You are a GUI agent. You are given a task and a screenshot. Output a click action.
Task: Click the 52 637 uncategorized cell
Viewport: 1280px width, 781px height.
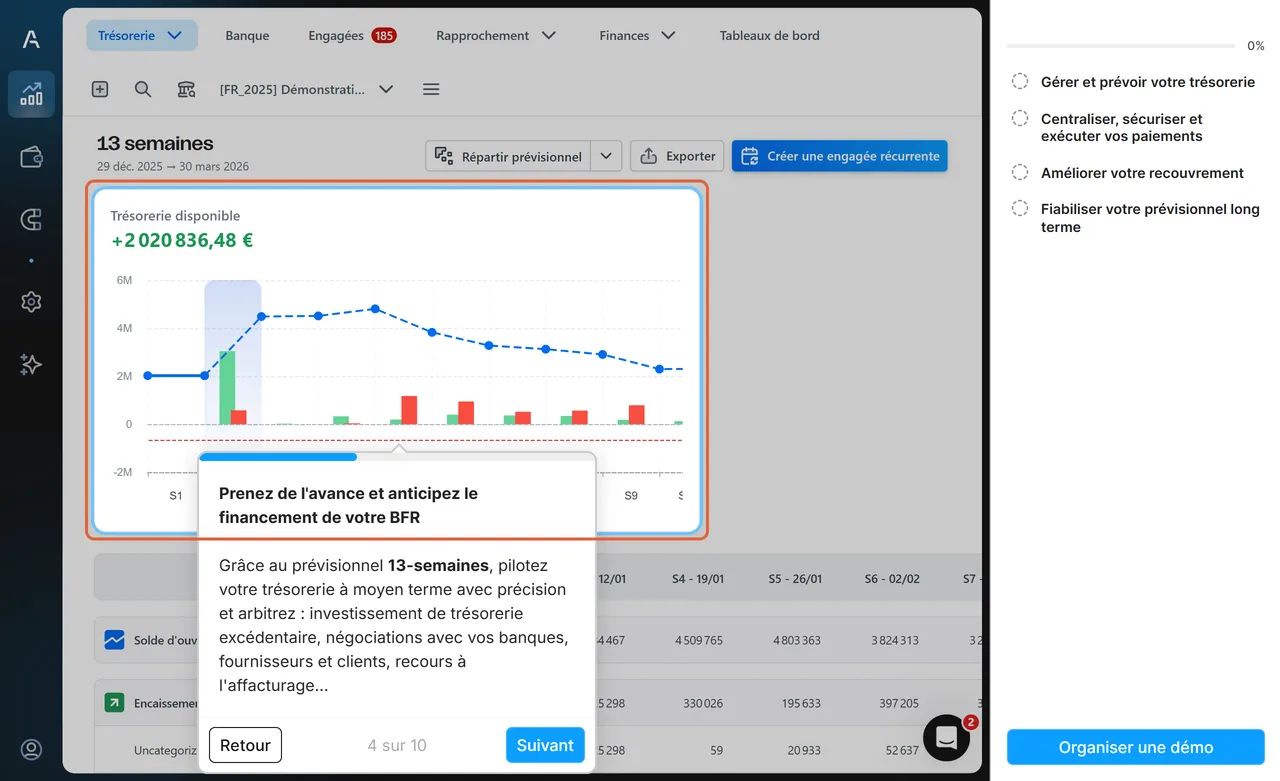(x=903, y=750)
